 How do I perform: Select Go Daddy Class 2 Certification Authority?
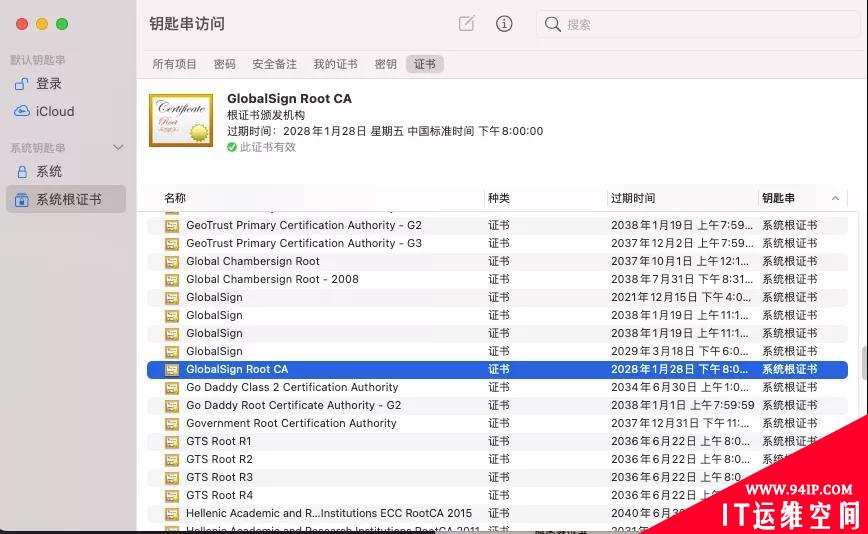[x=292, y=387]
